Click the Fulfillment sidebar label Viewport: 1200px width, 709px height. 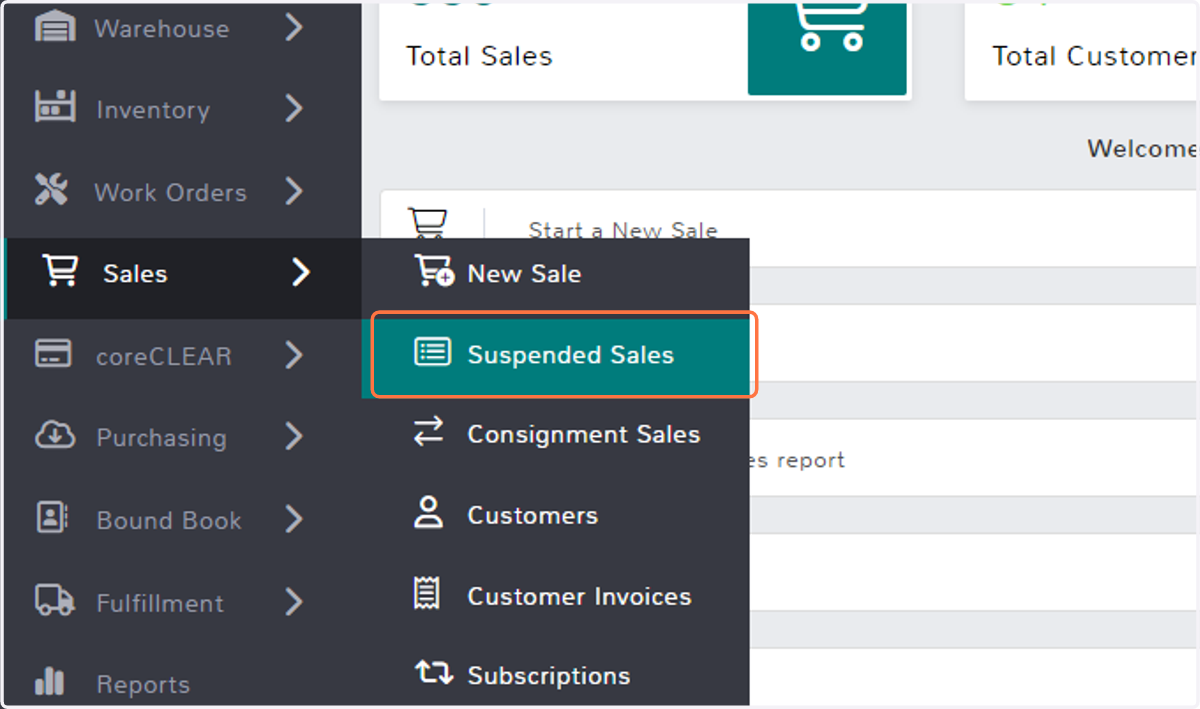(x=160, y=603)
